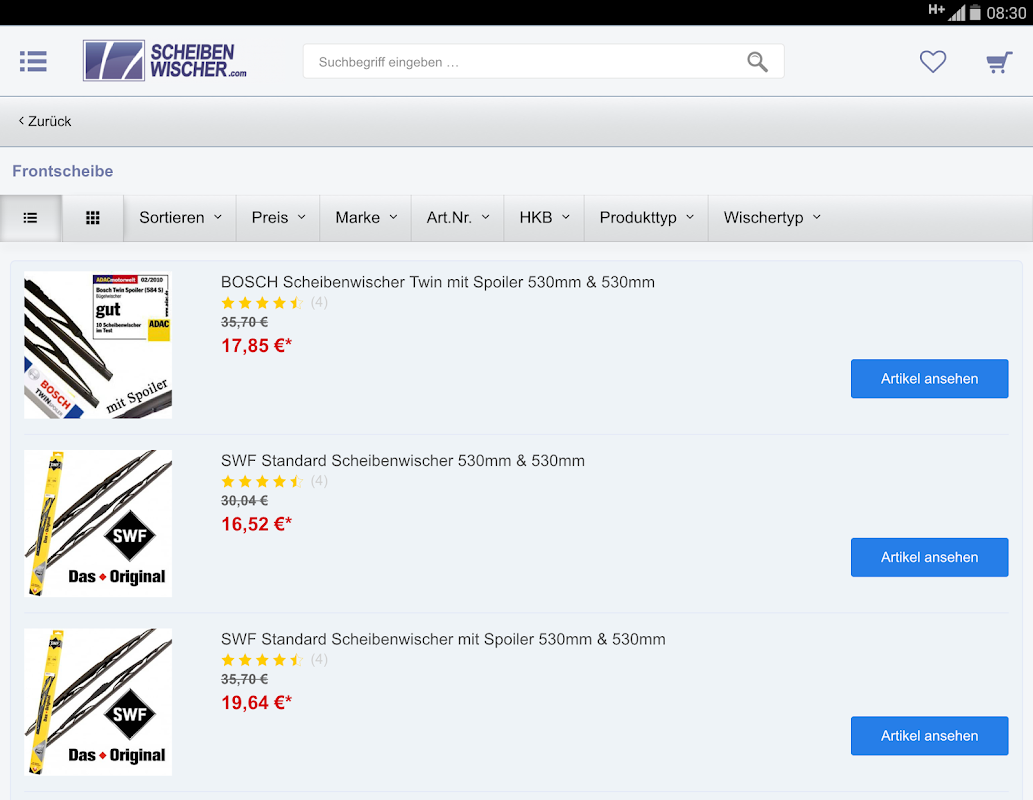Viewport: 1033px width, 800px height.
Task: Click the star rating of the BOSCH wiper
Action: [262, 302]
